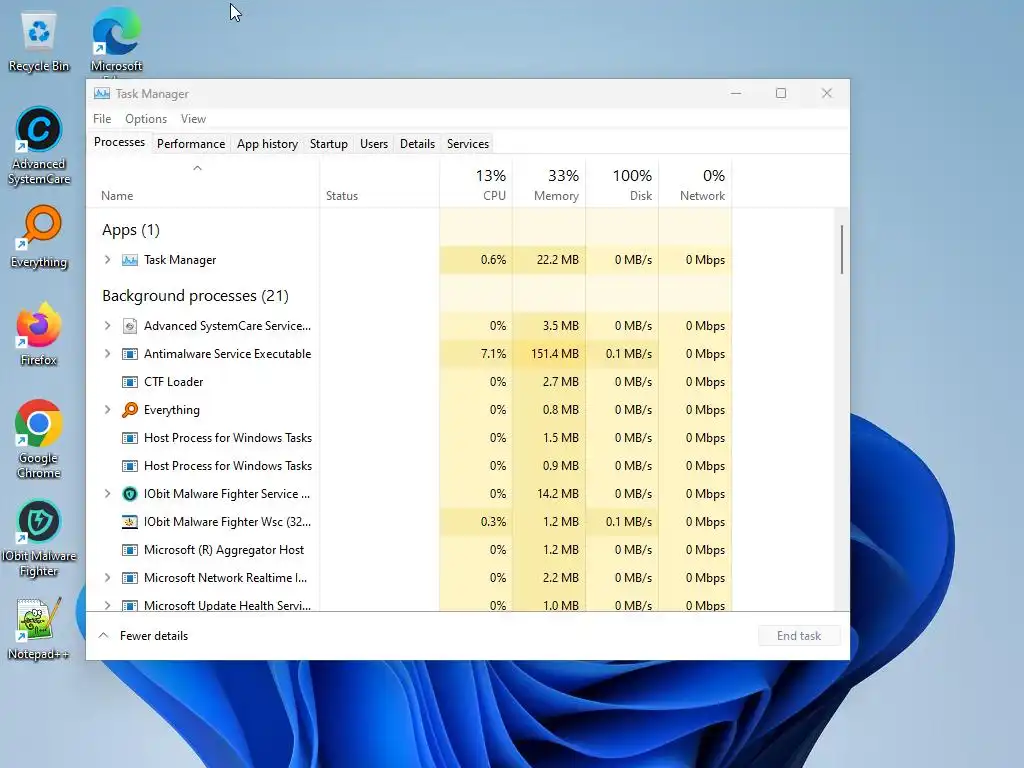Sort by the Status column header
The width and height of the screenshot is (1024, 768).
tap(379, 185)
